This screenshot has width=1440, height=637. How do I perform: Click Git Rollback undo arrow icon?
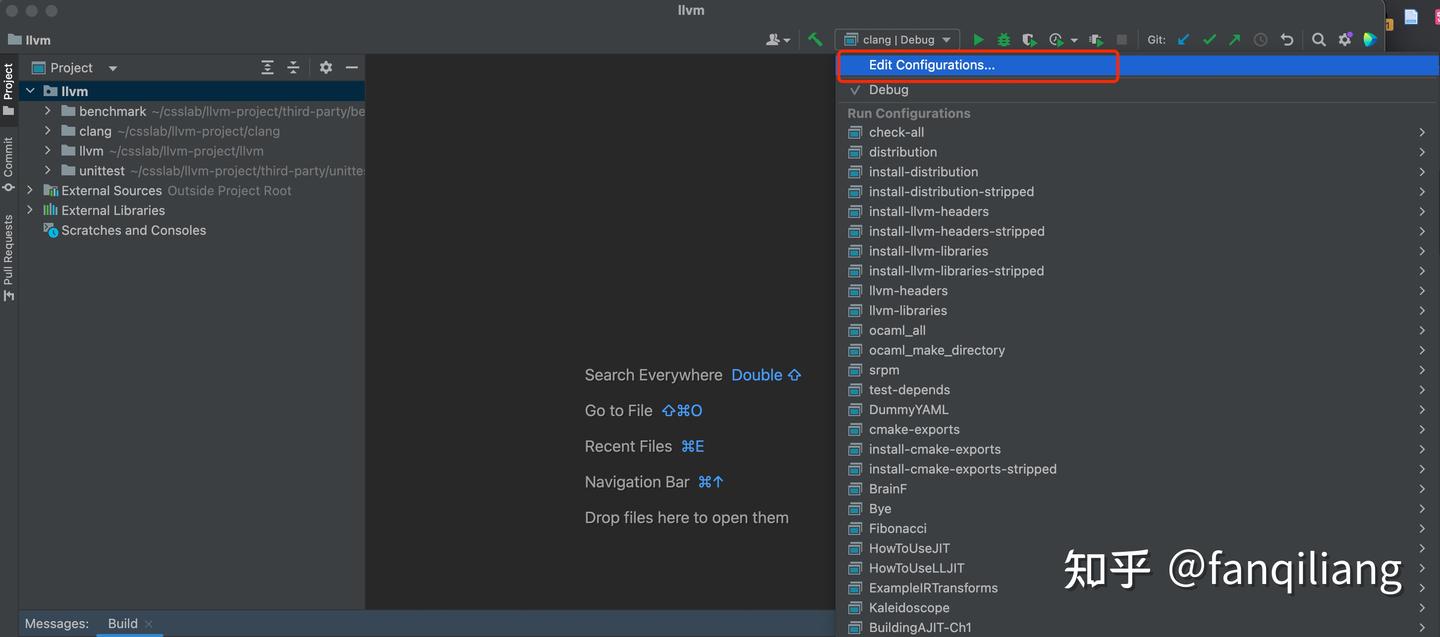tap(1287, 40)
